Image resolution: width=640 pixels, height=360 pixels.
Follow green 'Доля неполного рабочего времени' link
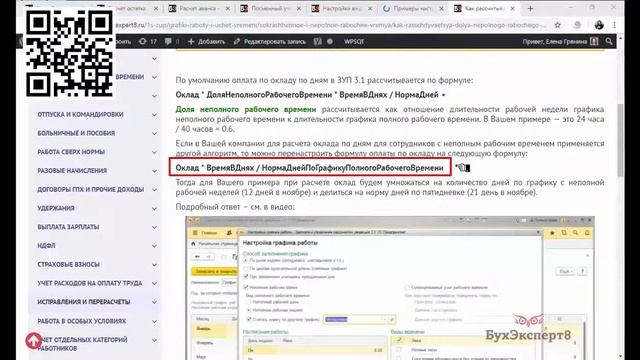[x=246, y=109]
